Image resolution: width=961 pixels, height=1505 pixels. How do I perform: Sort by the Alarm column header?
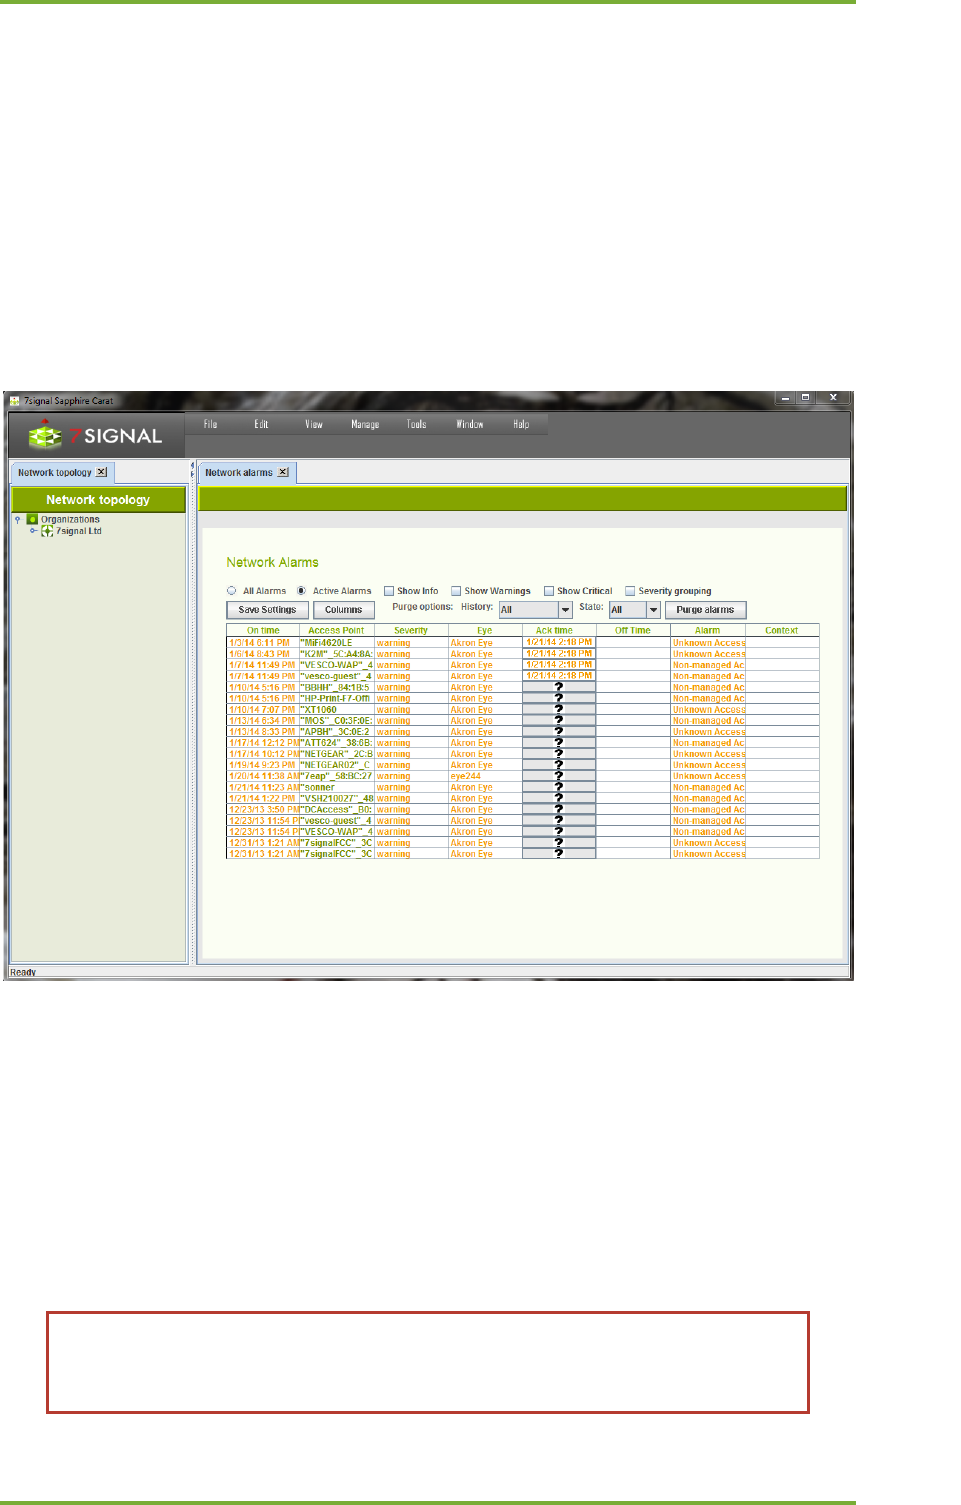pos(708,631)
